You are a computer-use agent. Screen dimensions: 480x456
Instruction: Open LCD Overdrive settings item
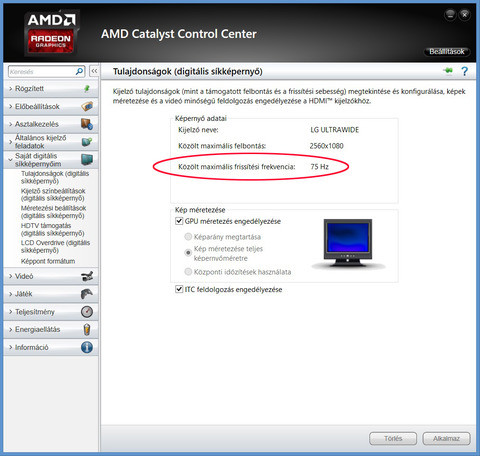pyautogui.click(x=55, y=246)
